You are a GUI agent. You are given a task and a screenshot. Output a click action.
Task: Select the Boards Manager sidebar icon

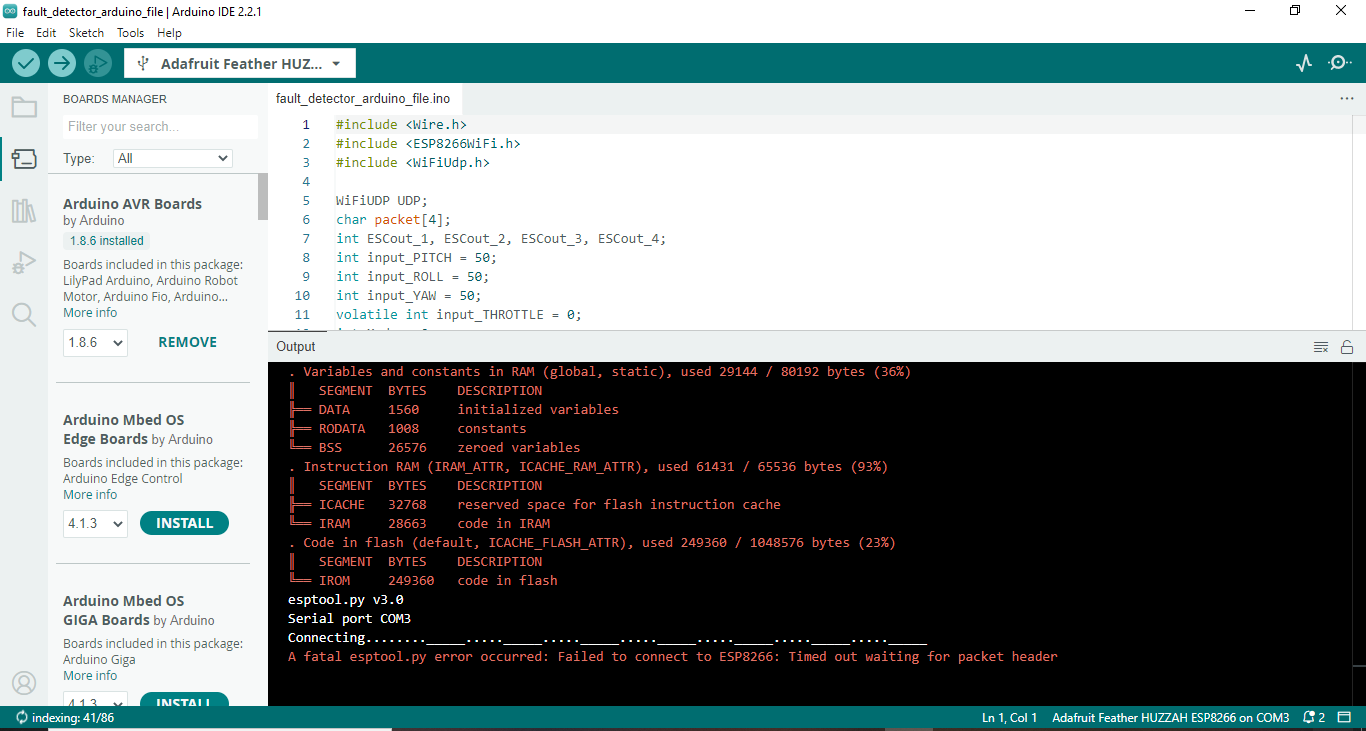(x=24, y=158)
